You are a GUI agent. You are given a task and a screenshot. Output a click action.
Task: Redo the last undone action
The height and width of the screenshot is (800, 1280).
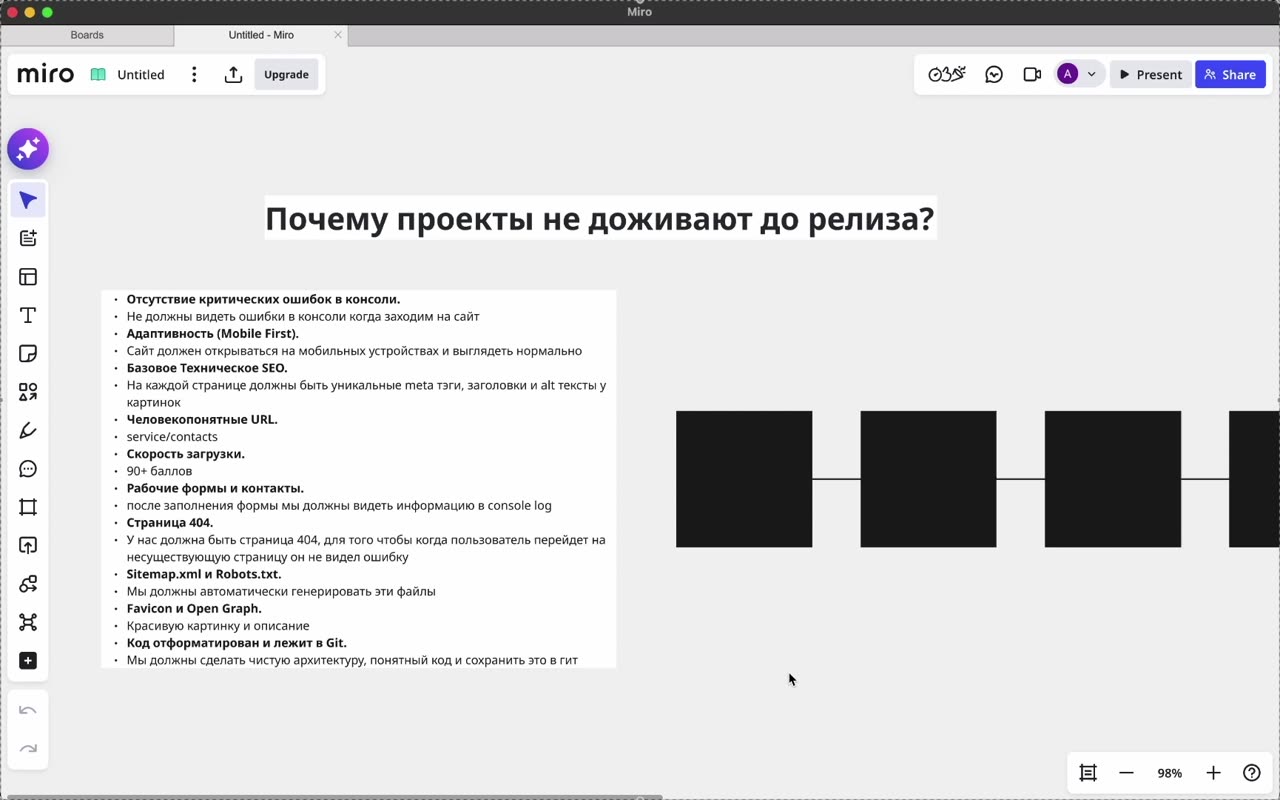(28, 749)
